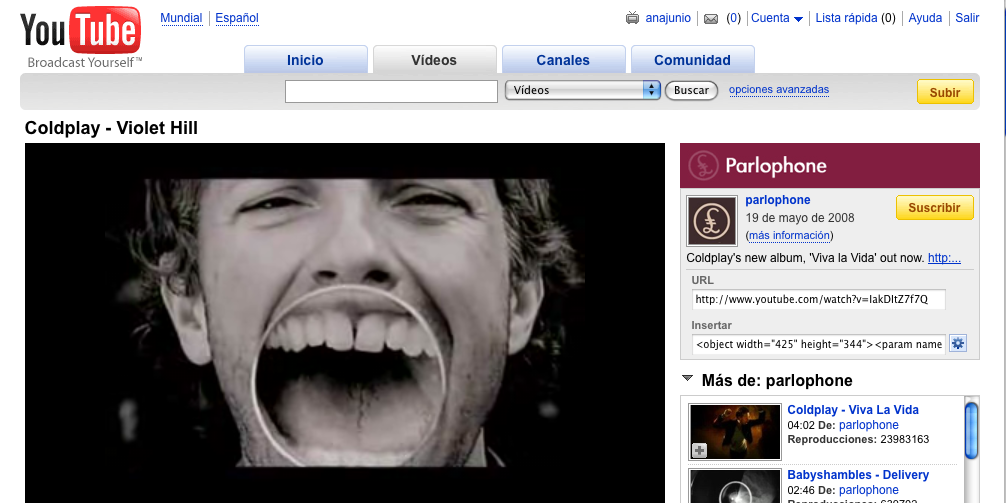
Task: Open embed options gear icon
Action: coord(958,343)
